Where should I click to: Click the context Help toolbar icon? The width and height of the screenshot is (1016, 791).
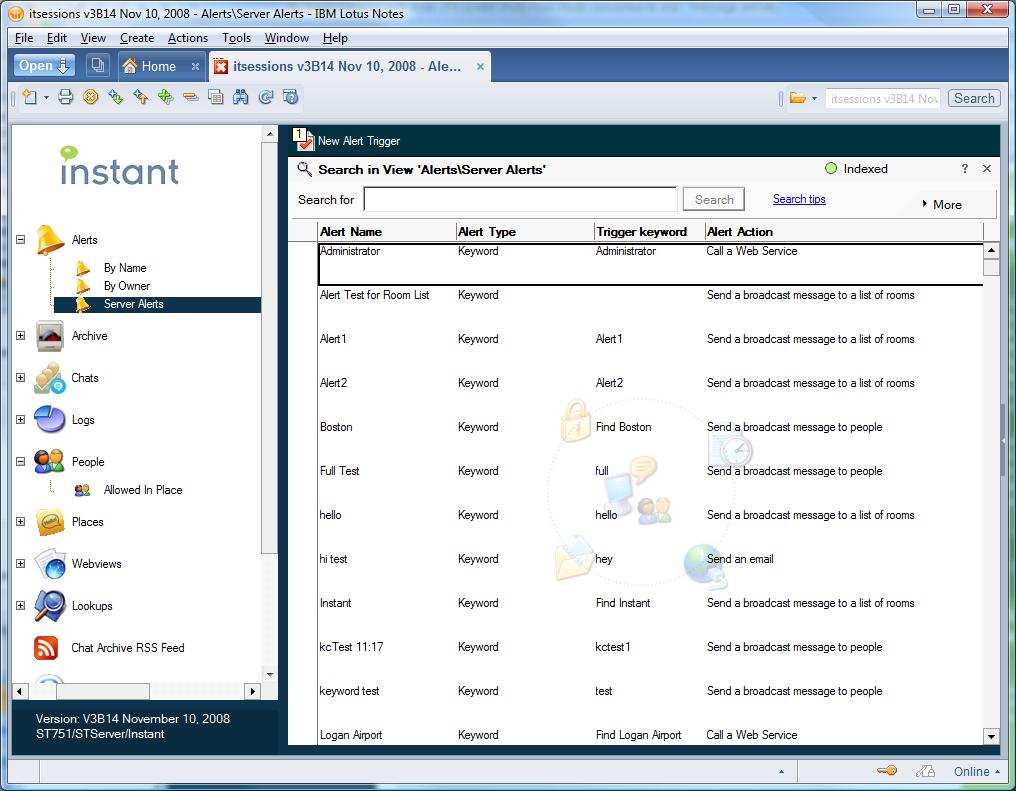tap(291, 98)
